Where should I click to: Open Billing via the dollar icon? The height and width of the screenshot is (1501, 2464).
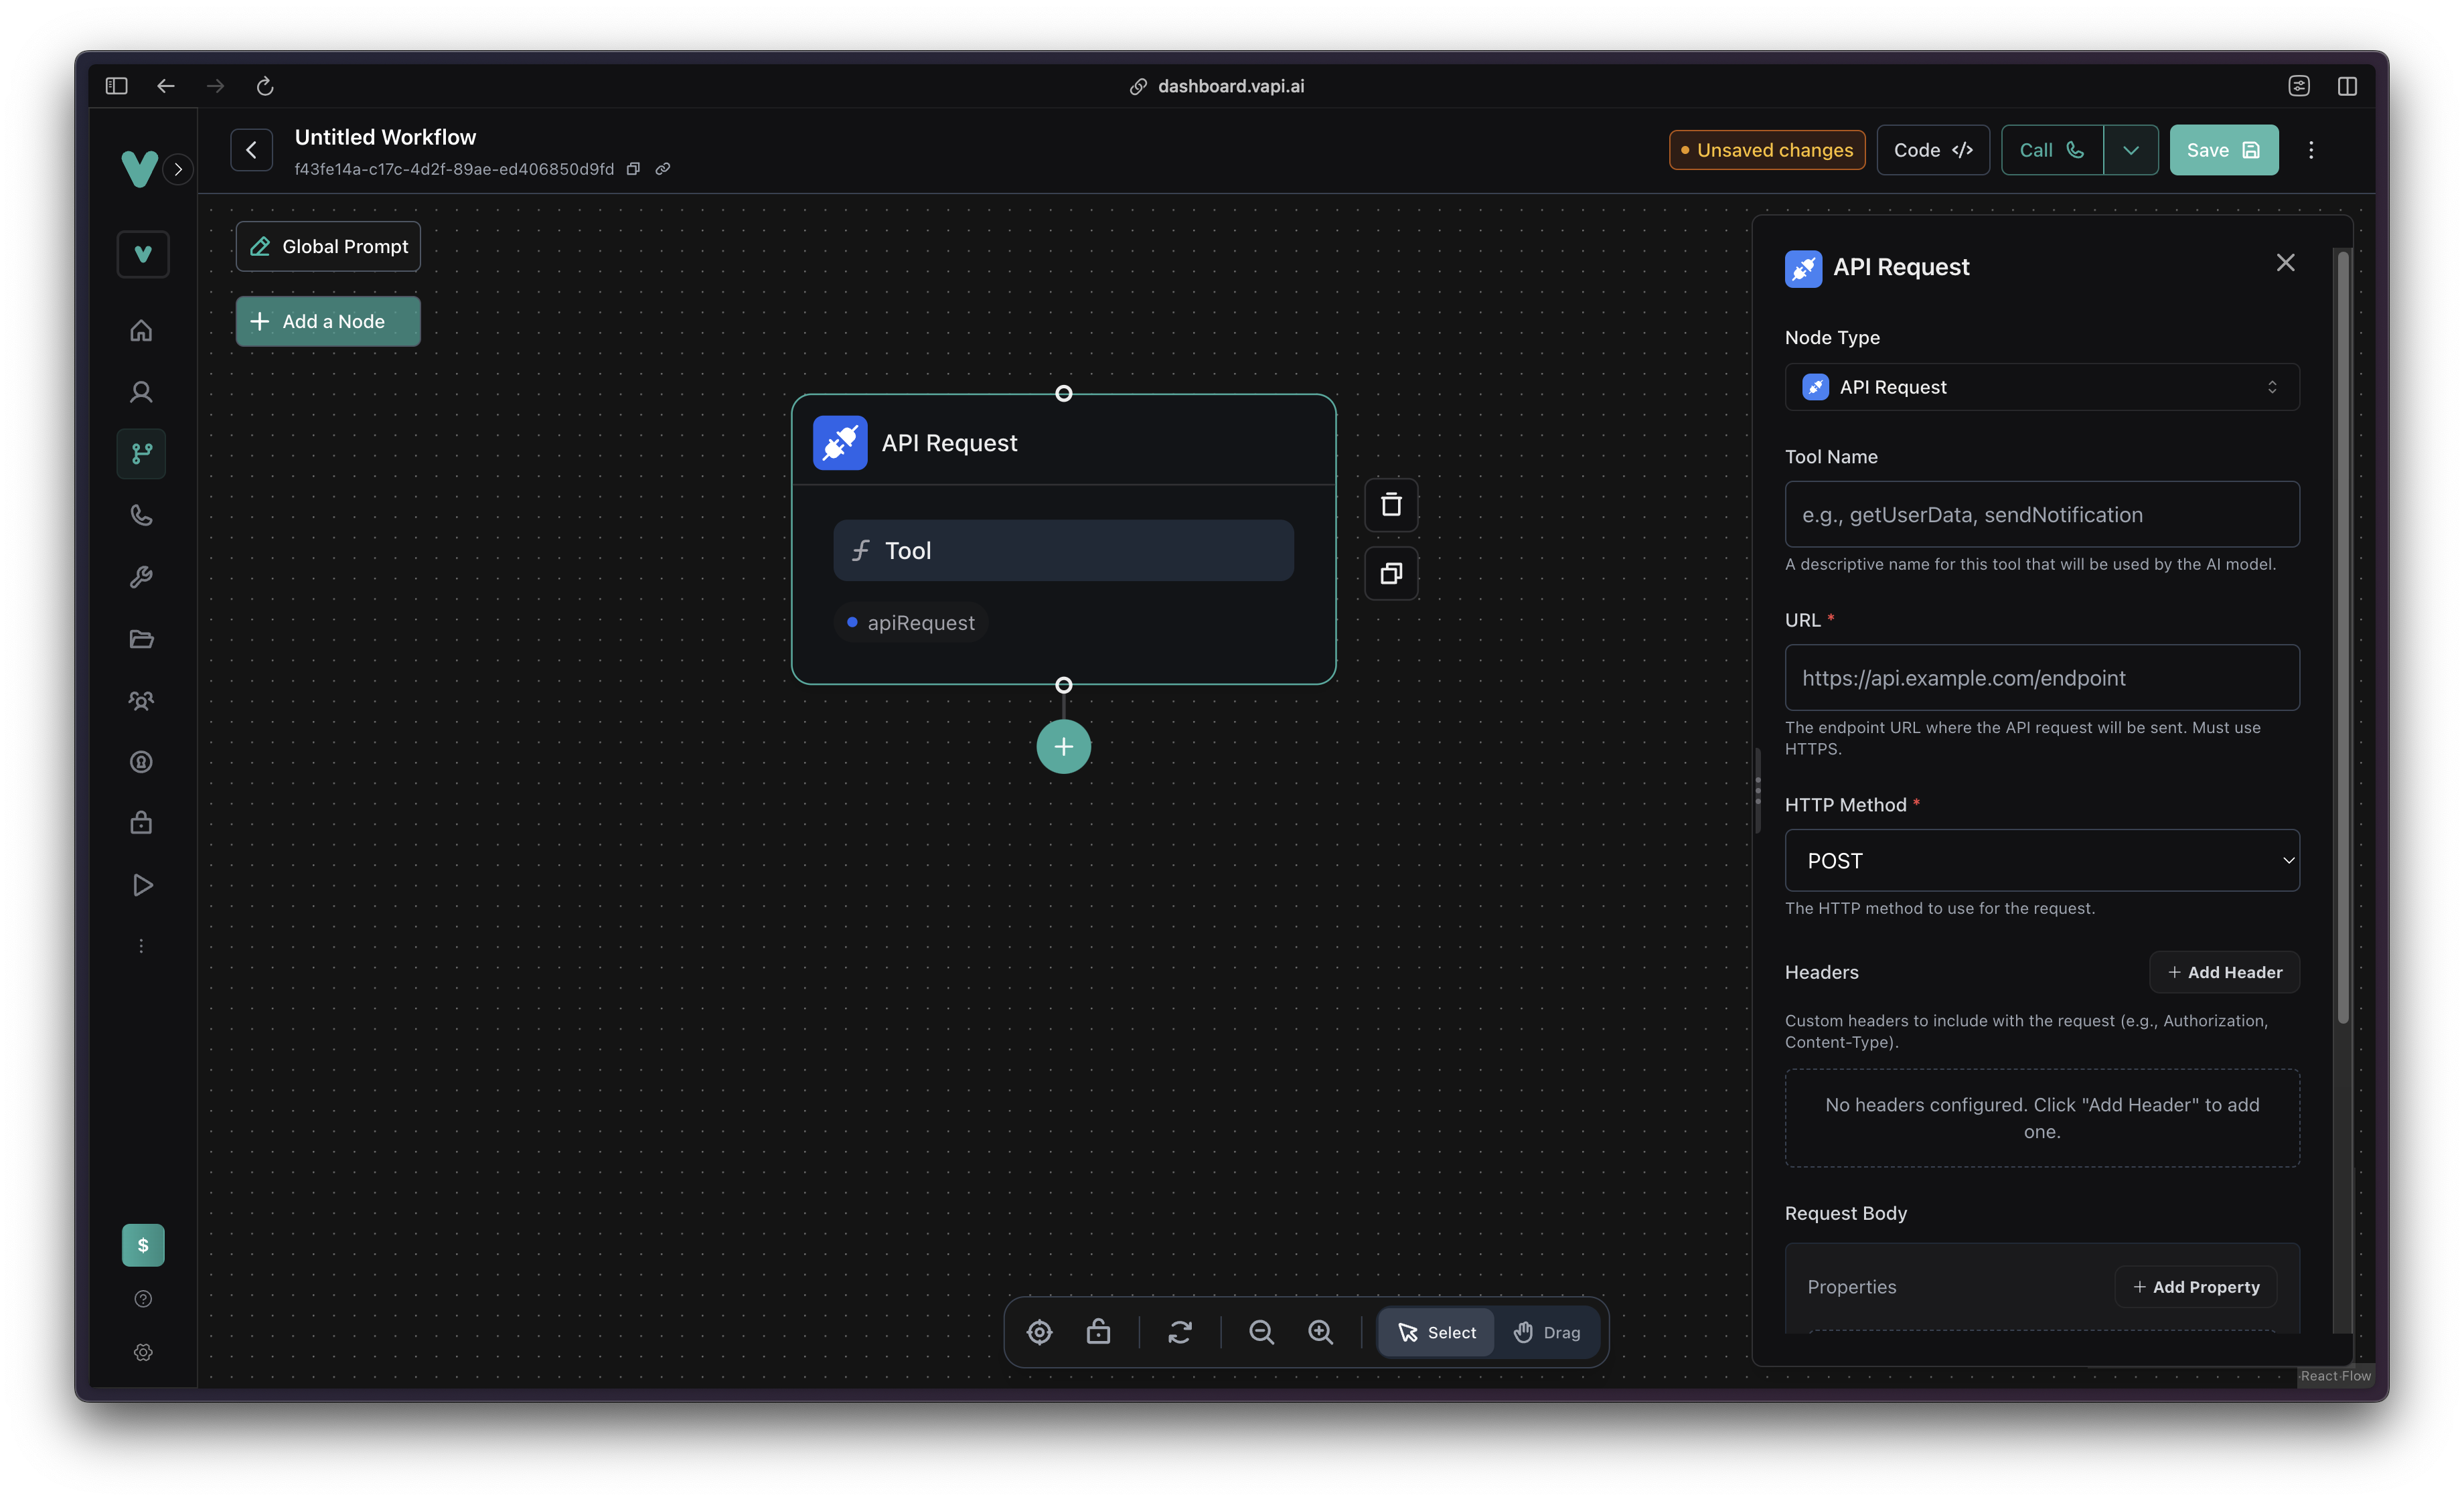click(x=143, y=1245)
